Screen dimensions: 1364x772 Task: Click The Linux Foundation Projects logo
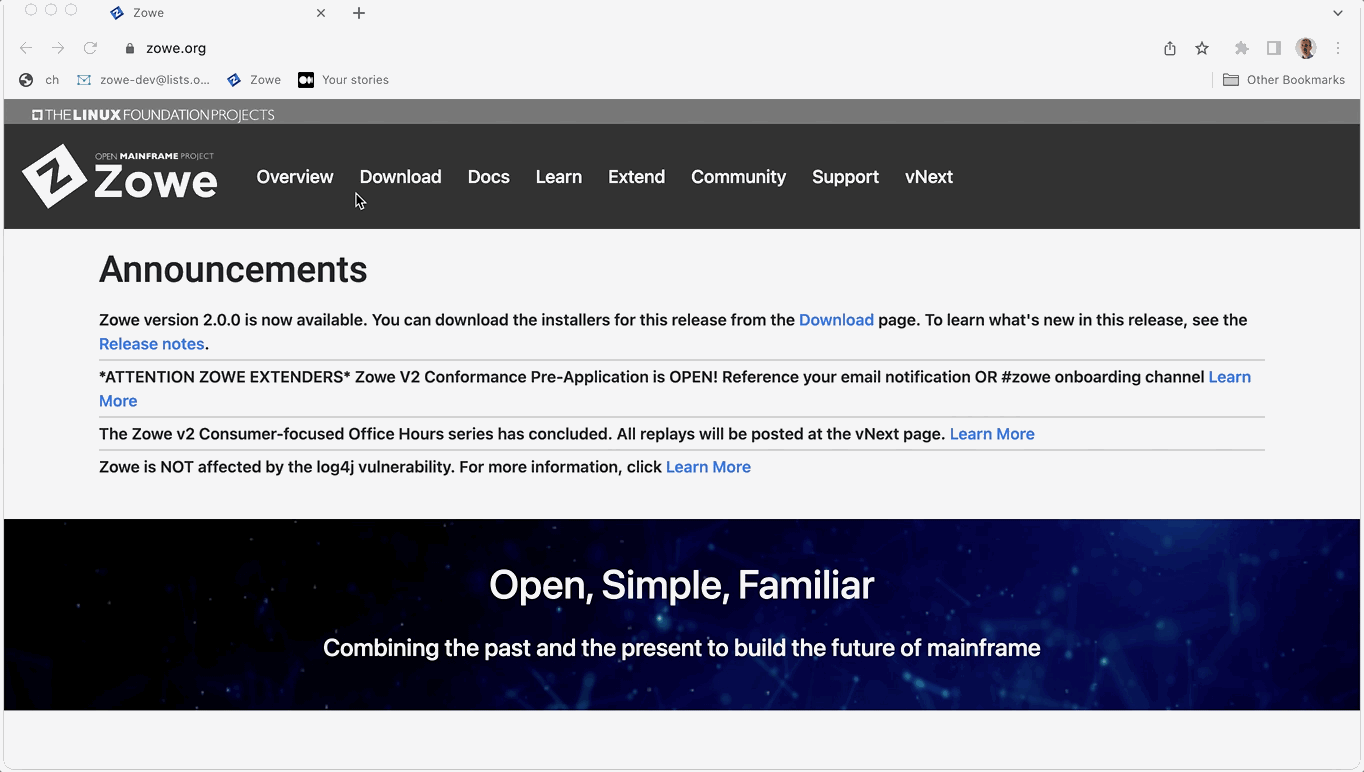(153, 115)
